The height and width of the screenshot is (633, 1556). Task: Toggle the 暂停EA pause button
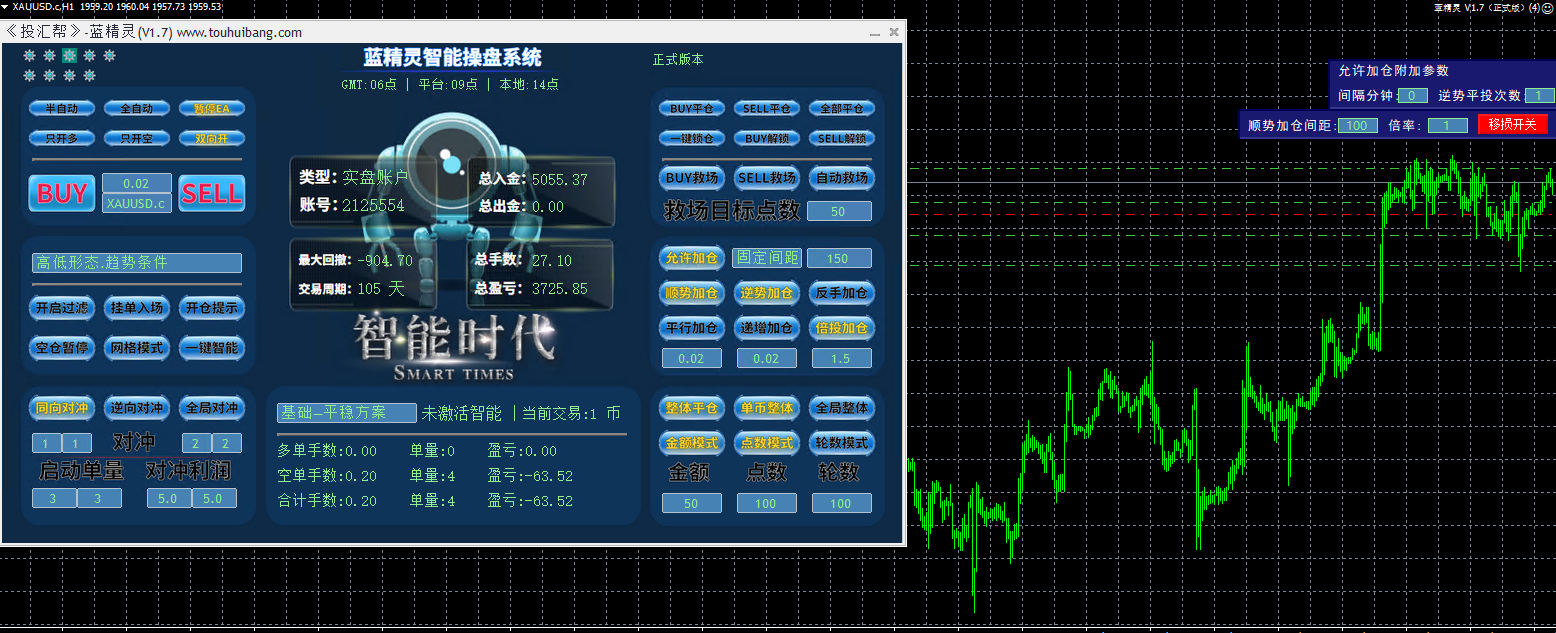(212, 108)
